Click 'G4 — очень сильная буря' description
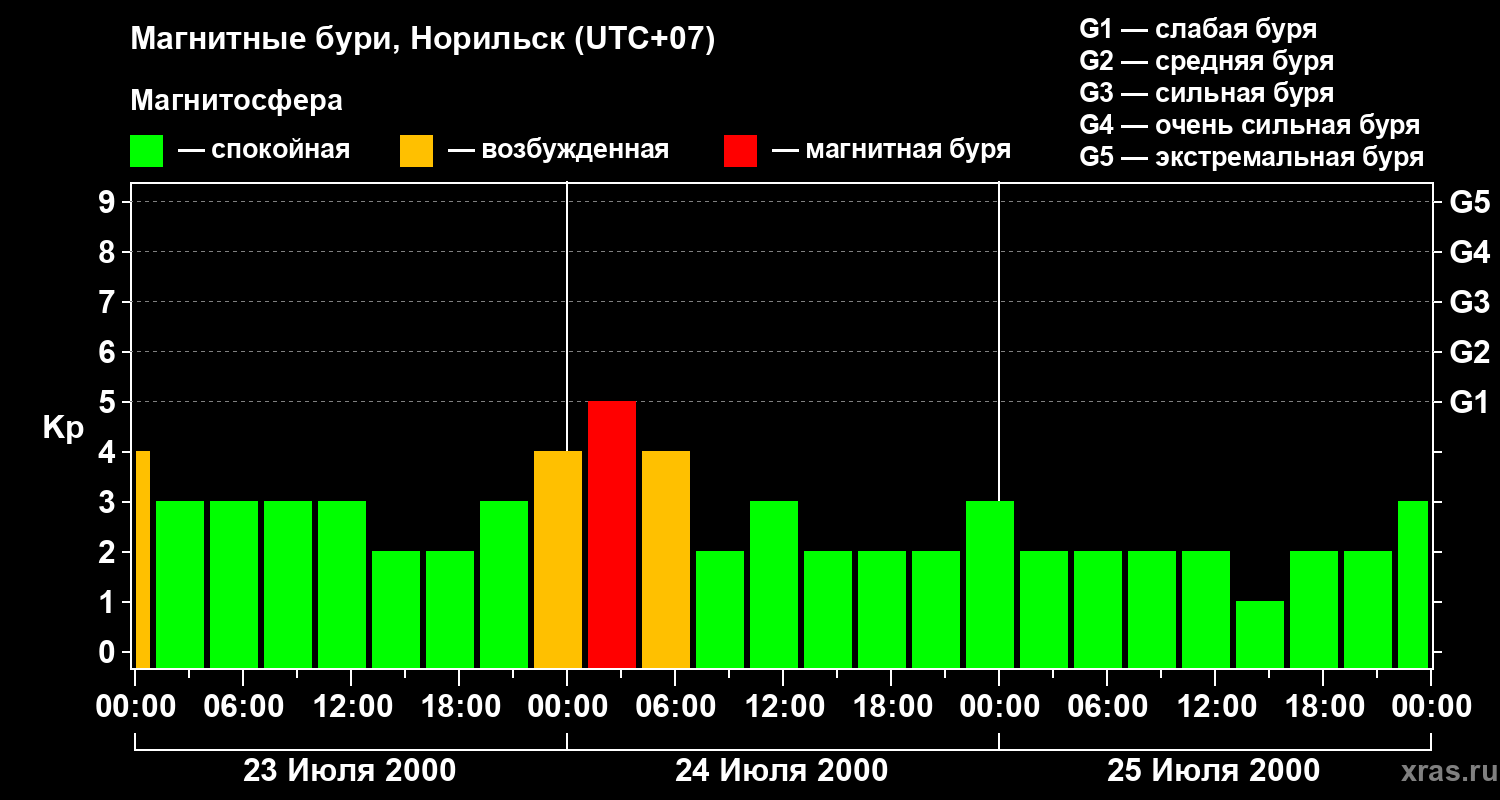Image resolution: width=1500 pixels, height=800 pixels. tap(1250, 125)
